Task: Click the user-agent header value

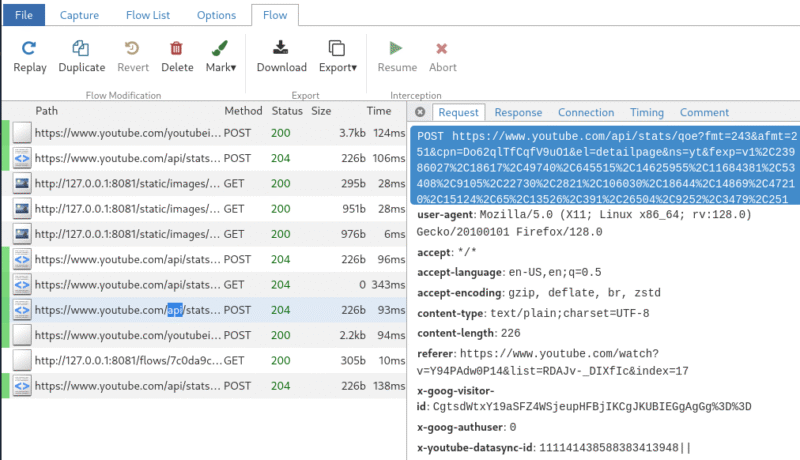Action: click(x=584, y=223)
